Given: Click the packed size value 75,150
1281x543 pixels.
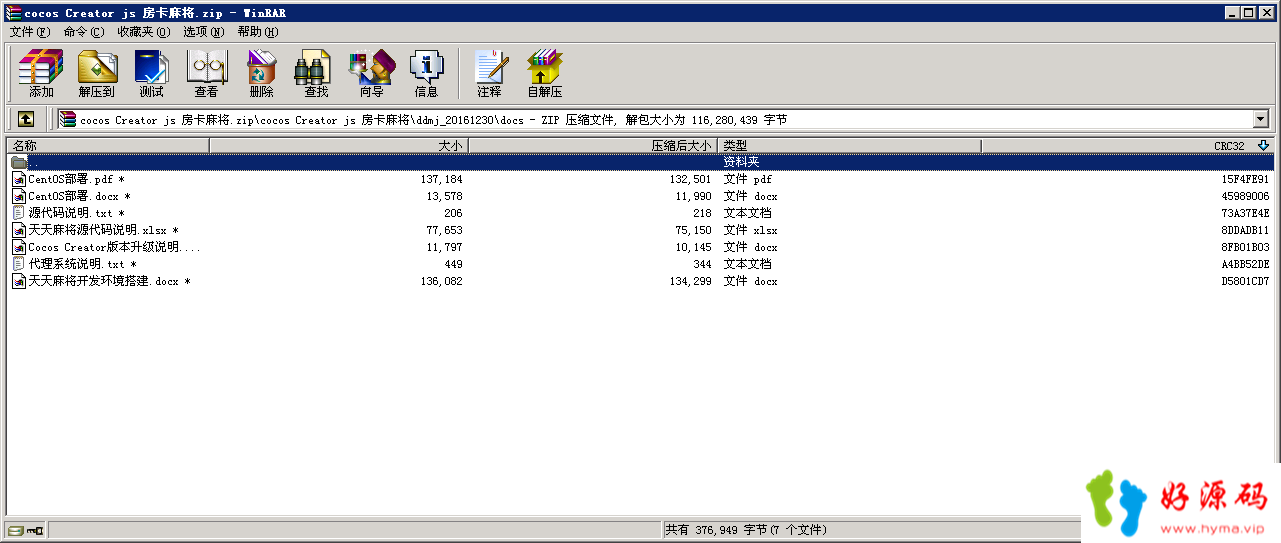Looking at the screenshot, I should (x=693, y=230).
